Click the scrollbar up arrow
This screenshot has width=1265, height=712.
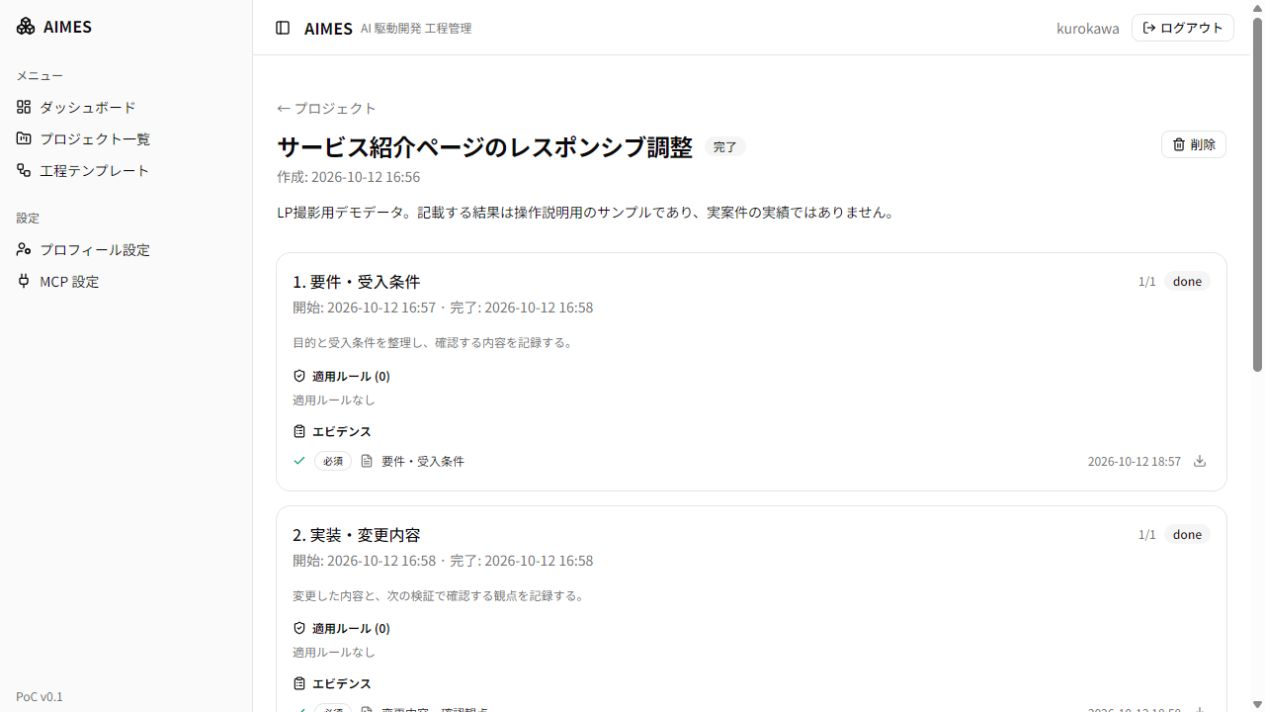point(1257,7)
